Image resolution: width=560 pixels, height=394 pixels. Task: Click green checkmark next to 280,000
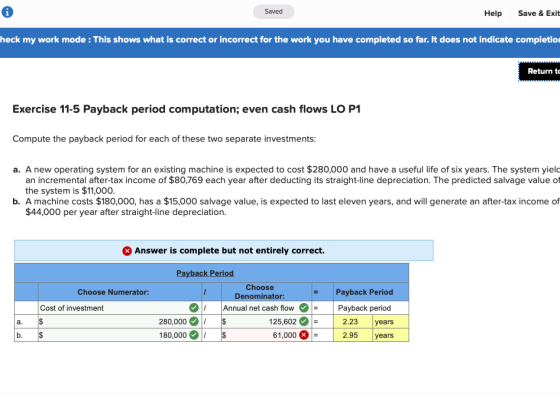pyautogui.click(x=194, y=321)
